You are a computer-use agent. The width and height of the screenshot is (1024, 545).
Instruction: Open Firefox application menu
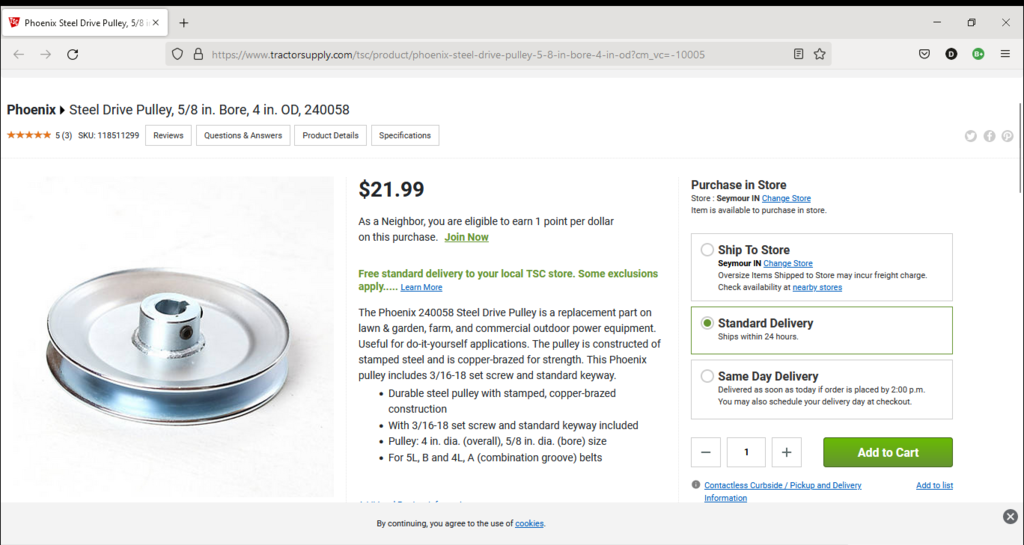(x=1005, y=54)
